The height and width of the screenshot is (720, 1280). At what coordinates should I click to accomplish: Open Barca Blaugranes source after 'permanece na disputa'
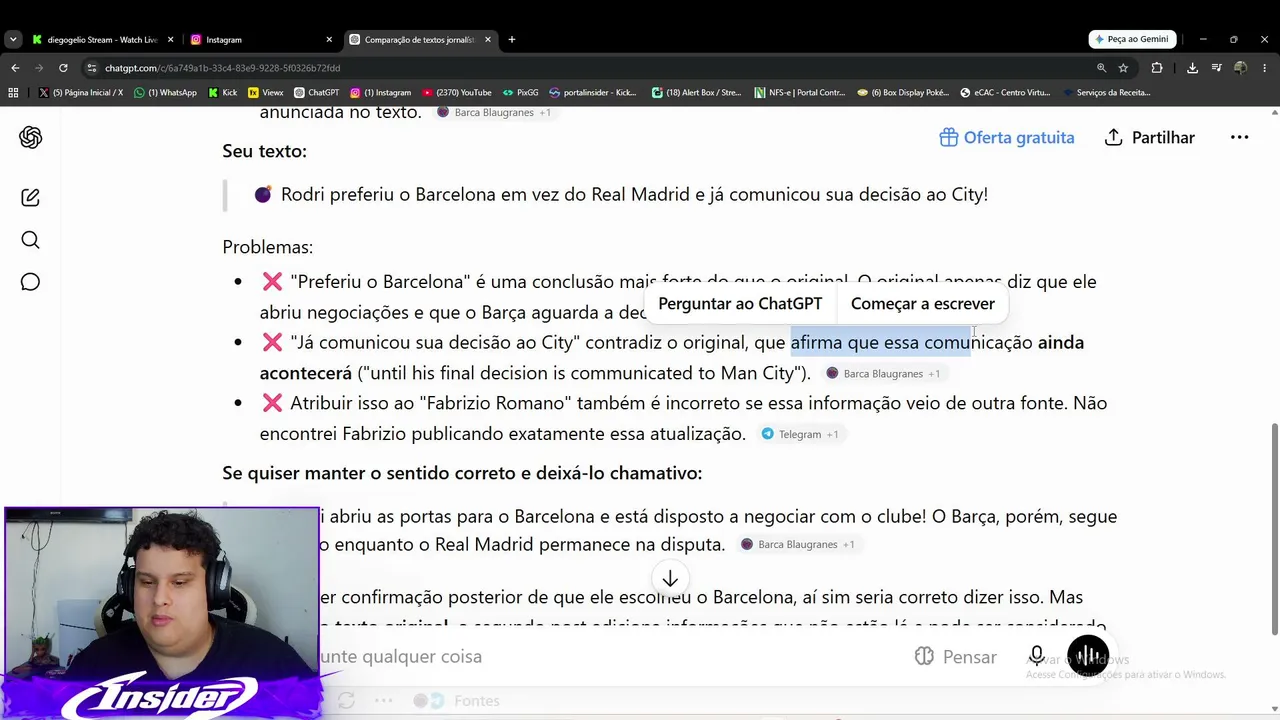tap(797, 545)
